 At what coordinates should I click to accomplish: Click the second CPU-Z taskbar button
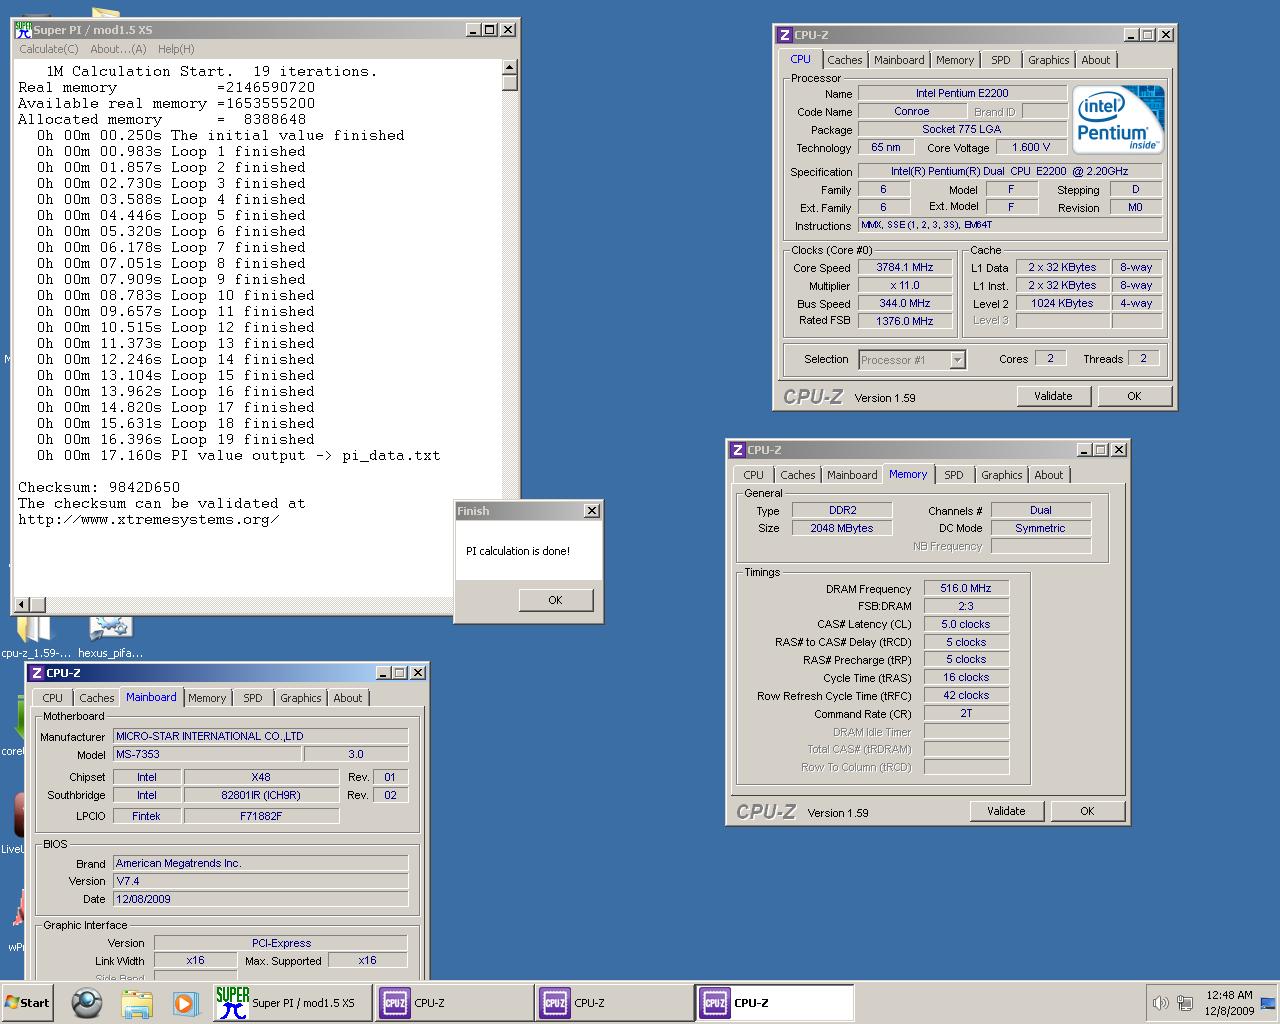pos(613,1003)
